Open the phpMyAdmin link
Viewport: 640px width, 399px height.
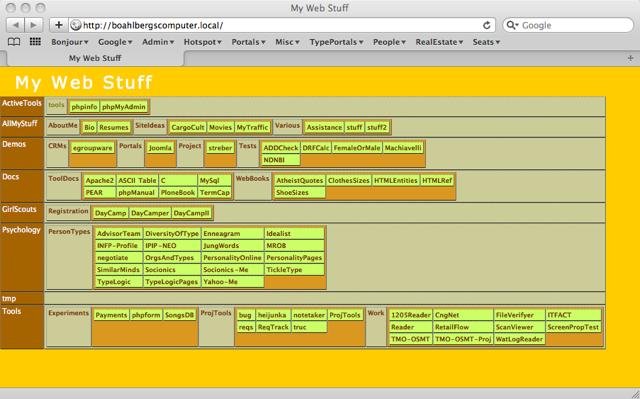[124, 107]
